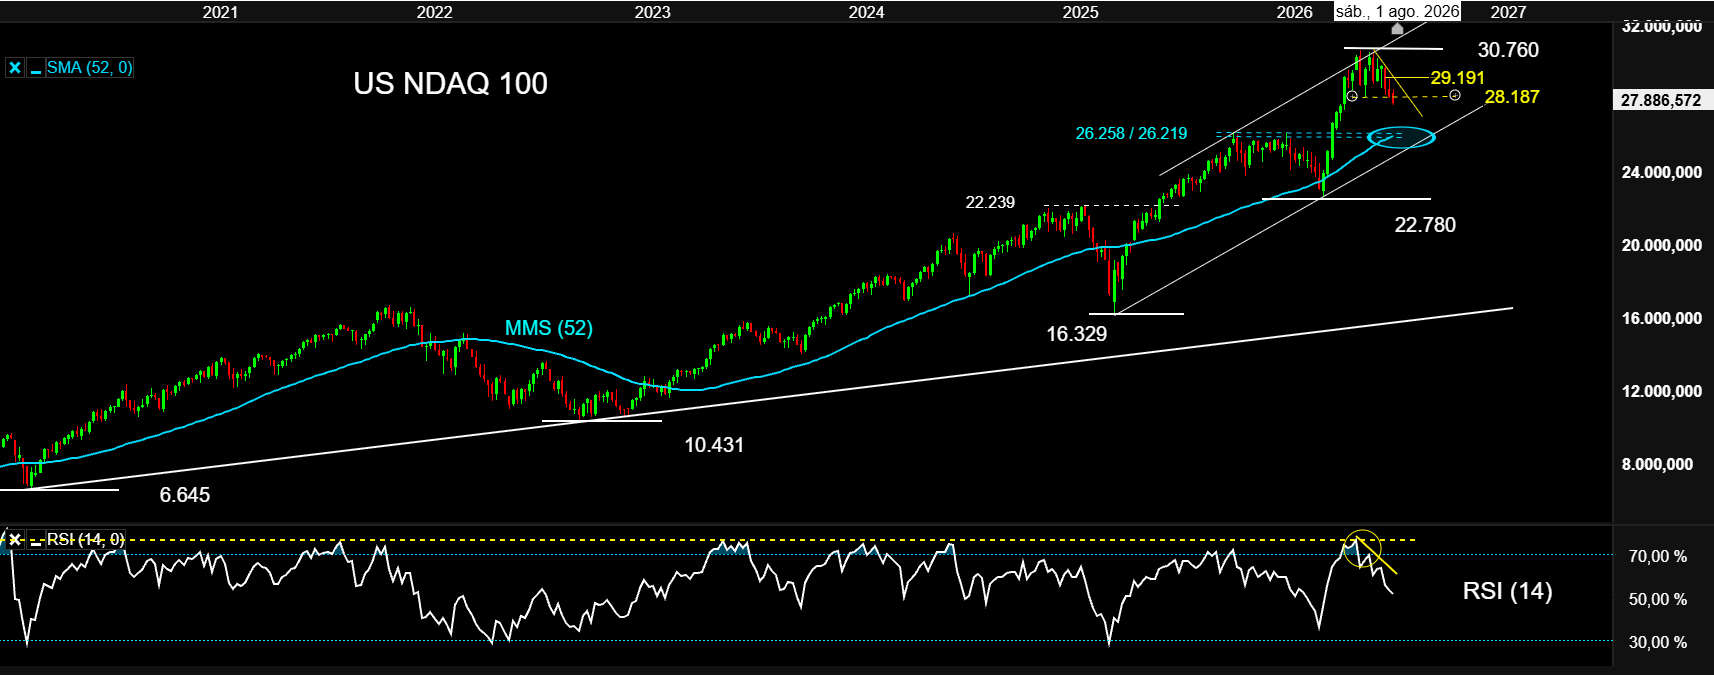The height and width of the screenshot is (675, 1714).
Task: Select the yellow 29.191 level label
Action: (1457, 78)
